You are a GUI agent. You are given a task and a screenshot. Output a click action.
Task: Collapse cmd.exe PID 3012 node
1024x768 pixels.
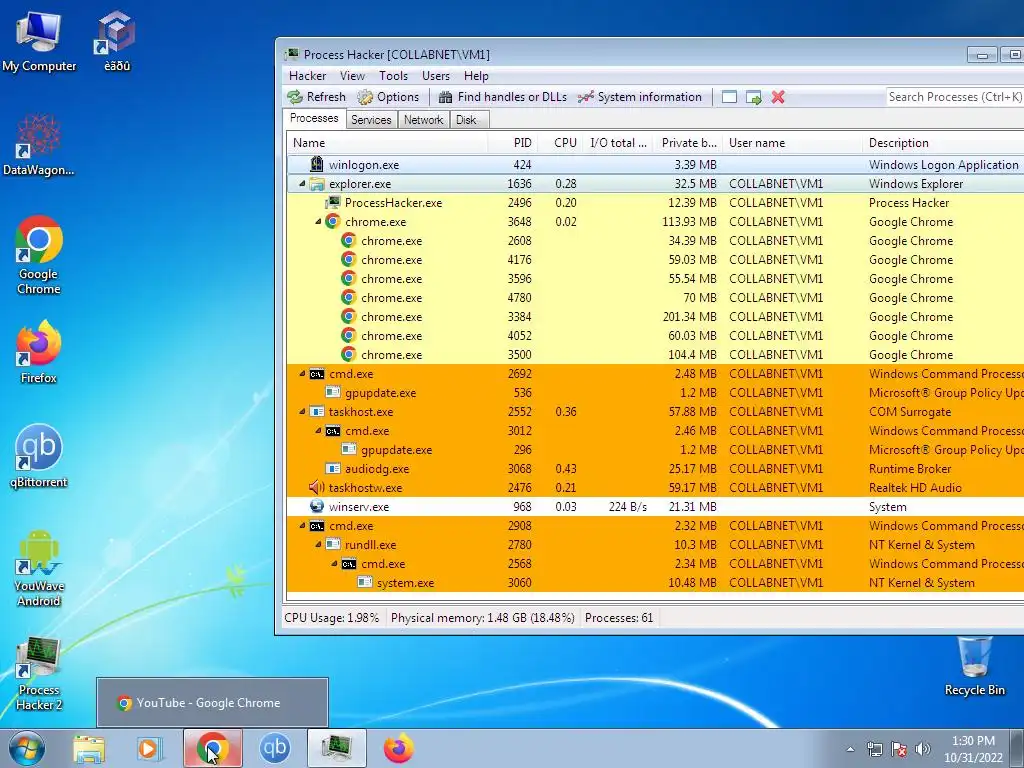click(x=318, y=431)
